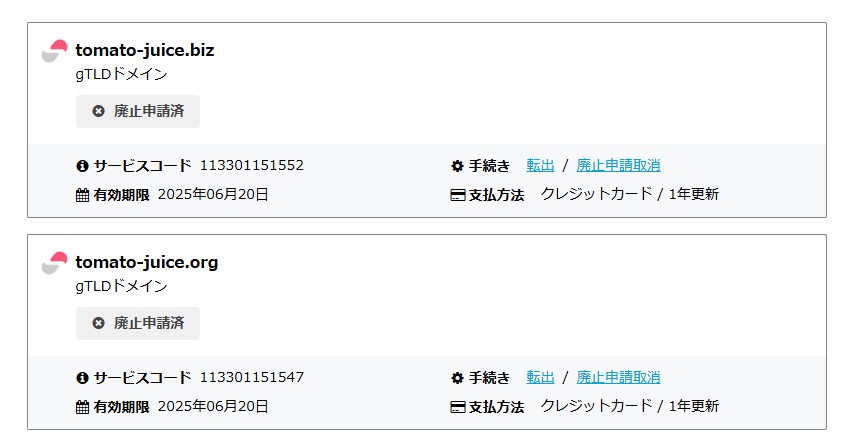This screenshot has width=856, height=437.
Task: Select the tomato-juice.org domain name heading
Action: coord(147,262)
